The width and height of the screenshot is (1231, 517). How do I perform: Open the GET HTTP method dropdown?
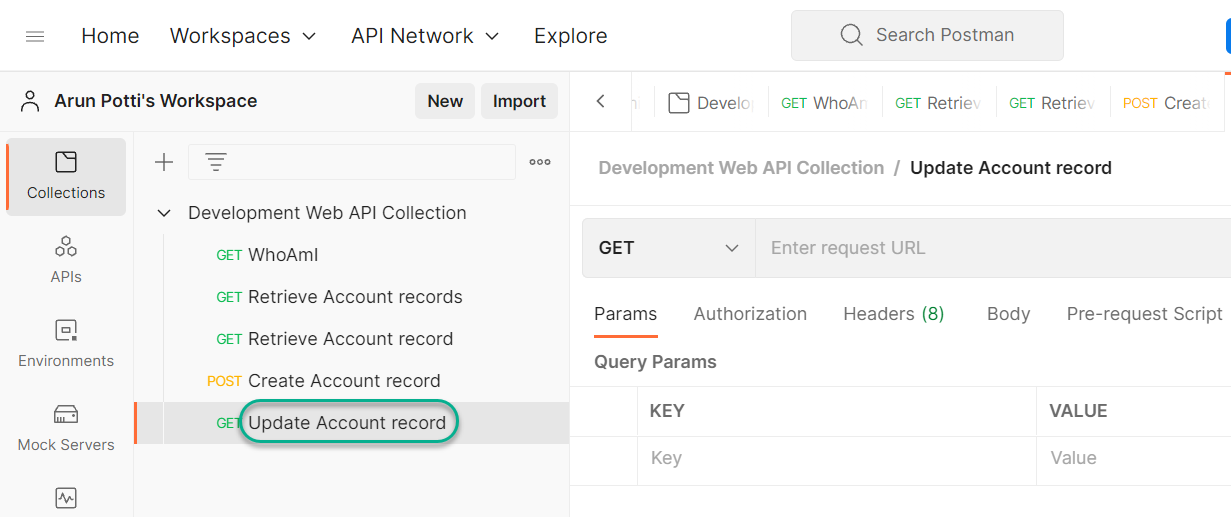click(x=668, y=248)
